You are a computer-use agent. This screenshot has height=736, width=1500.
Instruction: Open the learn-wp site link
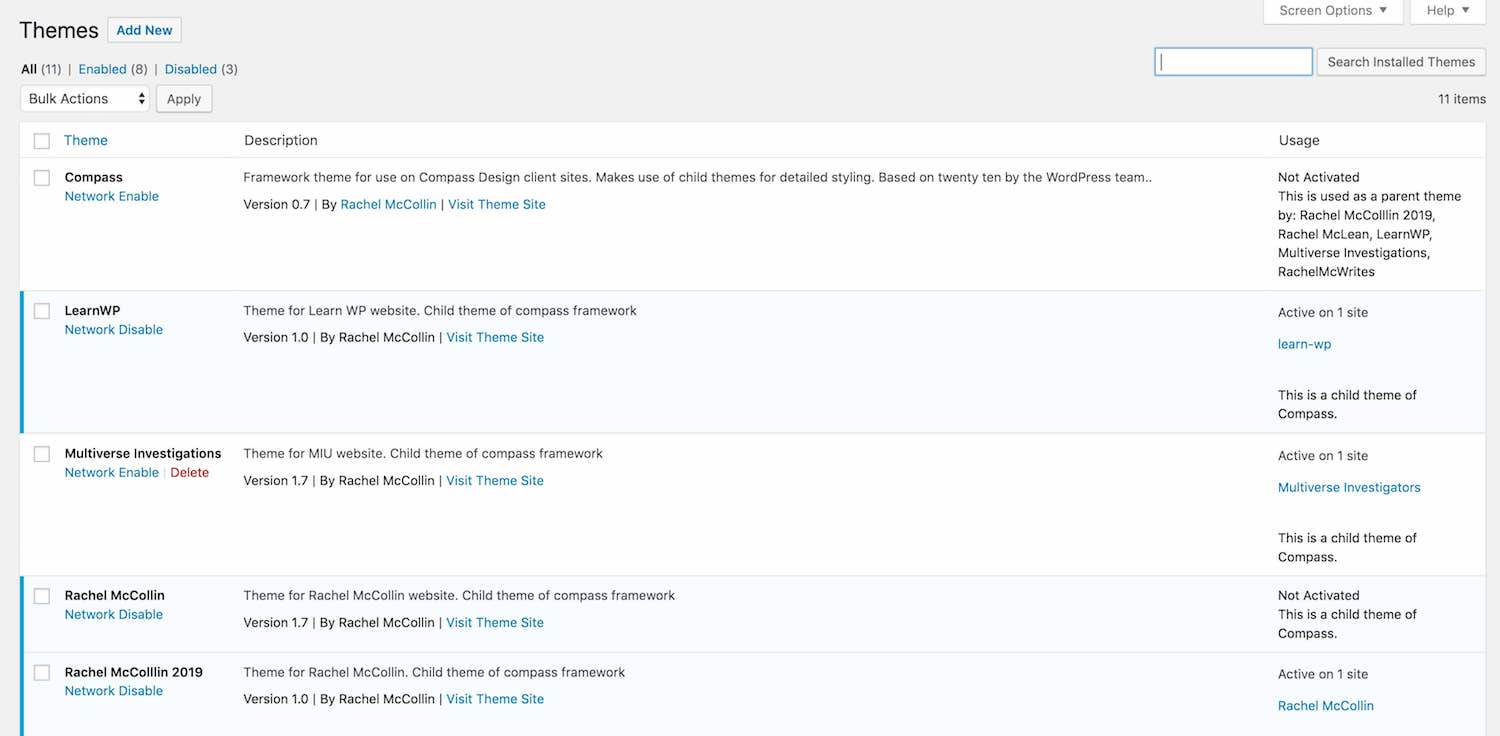click(1304, 343)
